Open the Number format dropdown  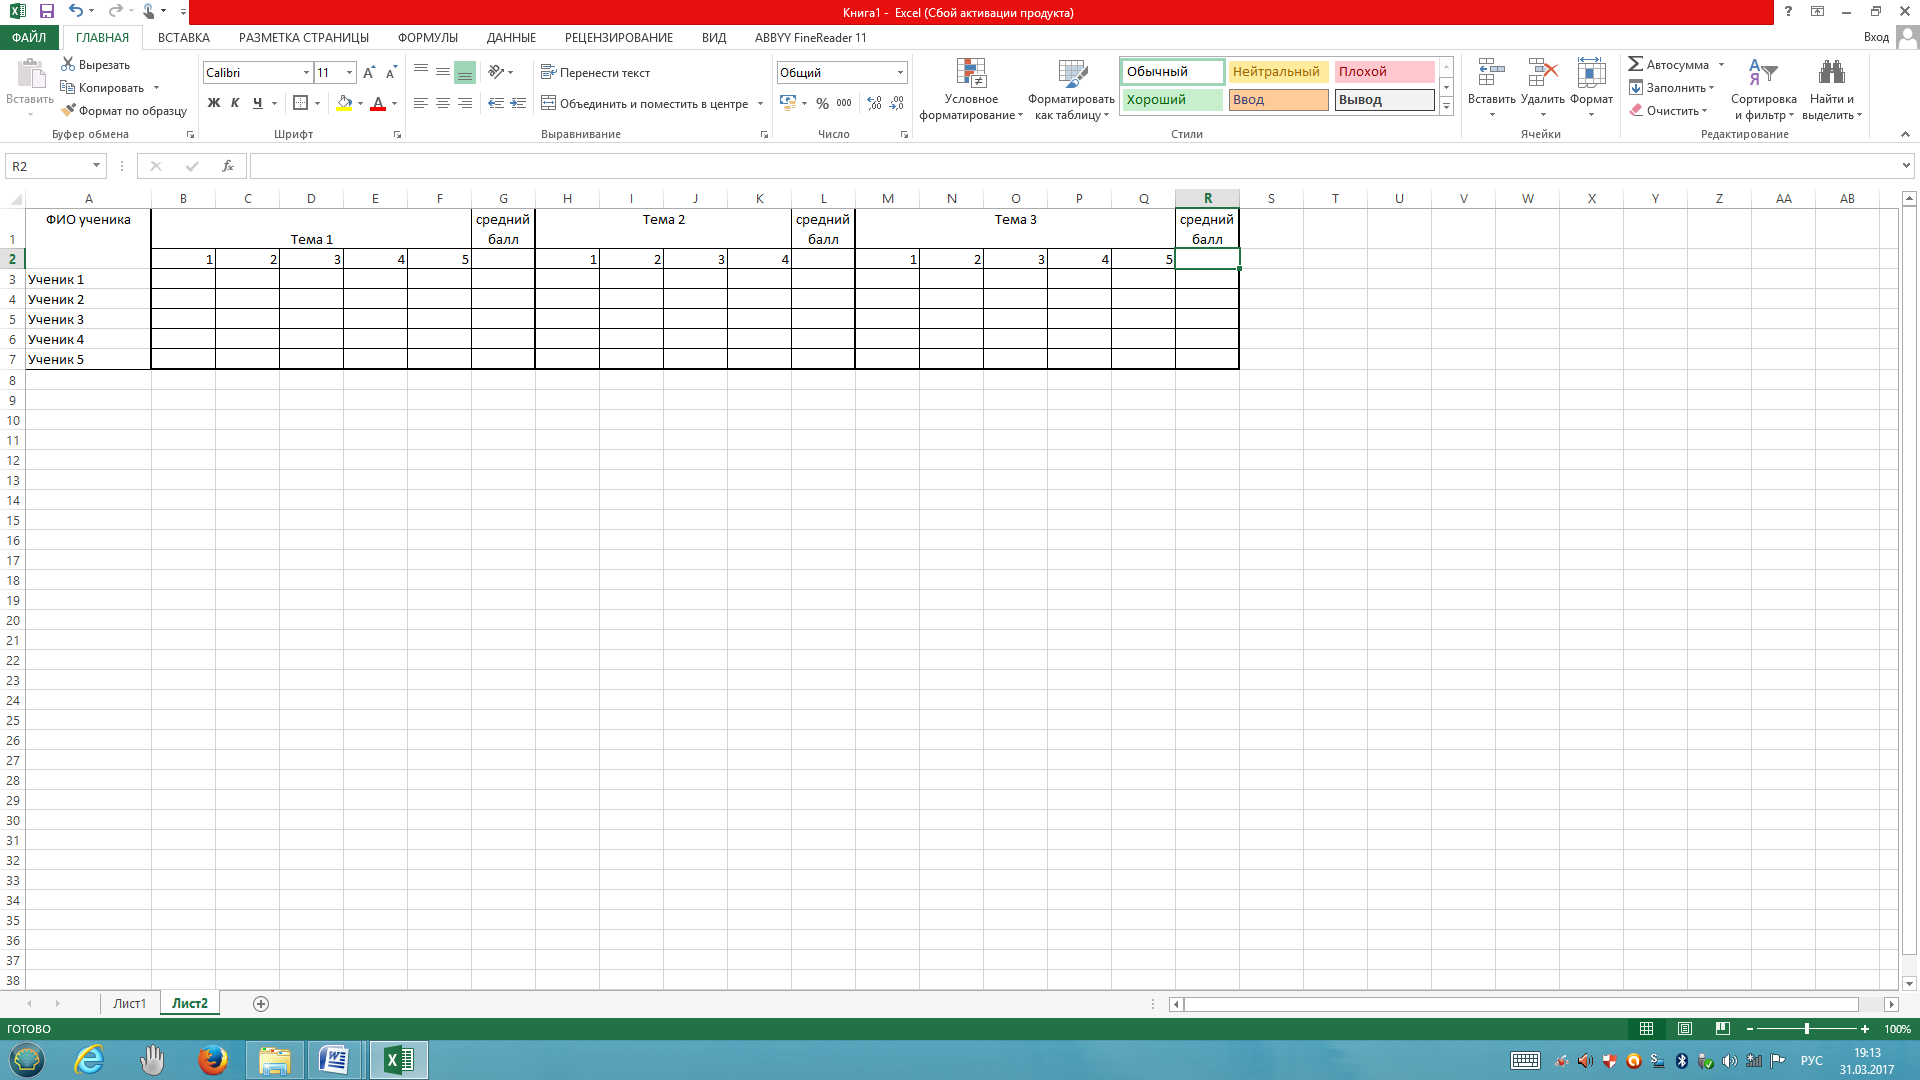tap(899, 73)
